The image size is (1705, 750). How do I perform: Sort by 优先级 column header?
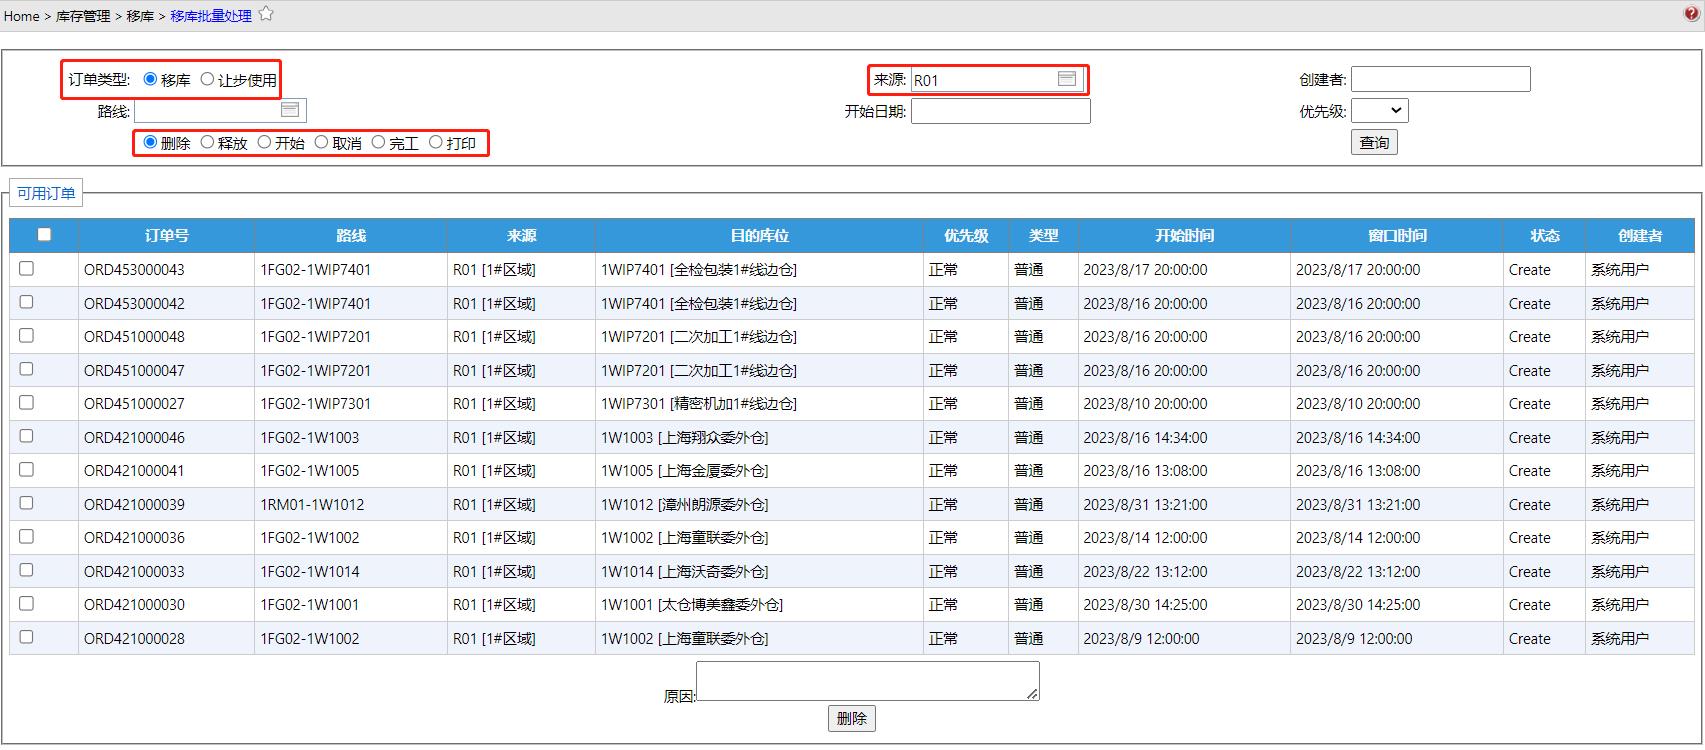point(966,236)
